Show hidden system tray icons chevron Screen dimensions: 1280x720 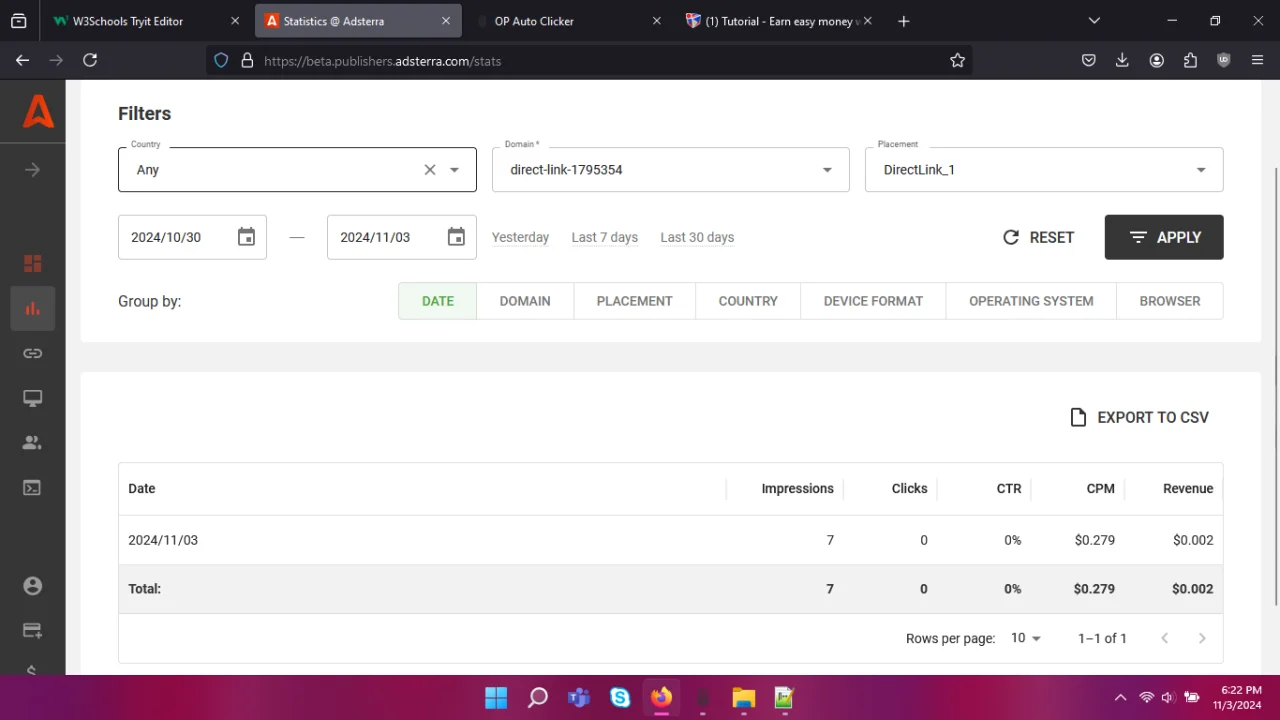[x=1120, y=697]
